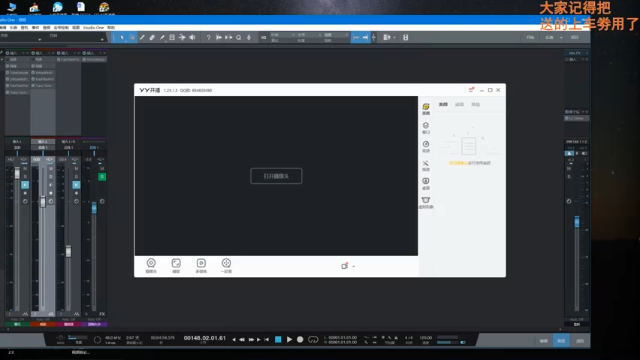Click the FX button on the fourth mixer channel

point(102,314)
